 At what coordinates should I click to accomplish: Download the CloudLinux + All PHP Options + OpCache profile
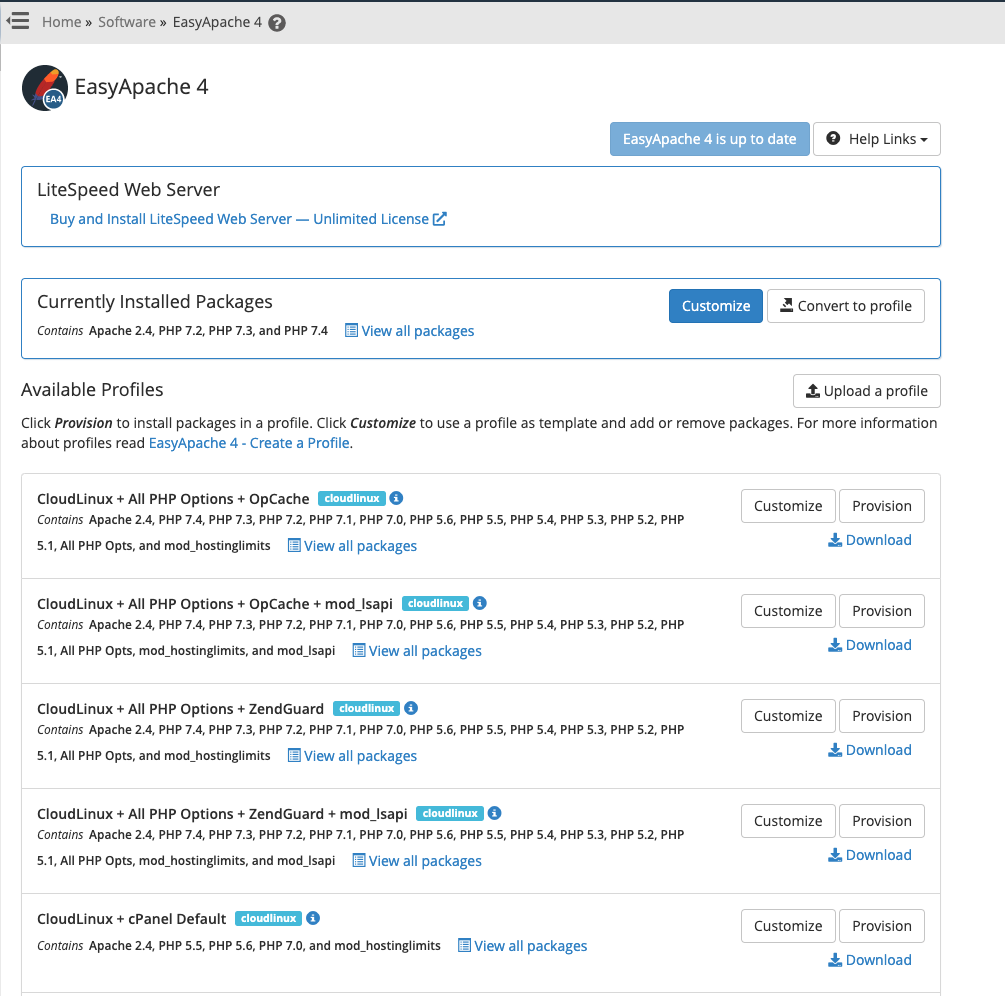(x=870, y=540)
